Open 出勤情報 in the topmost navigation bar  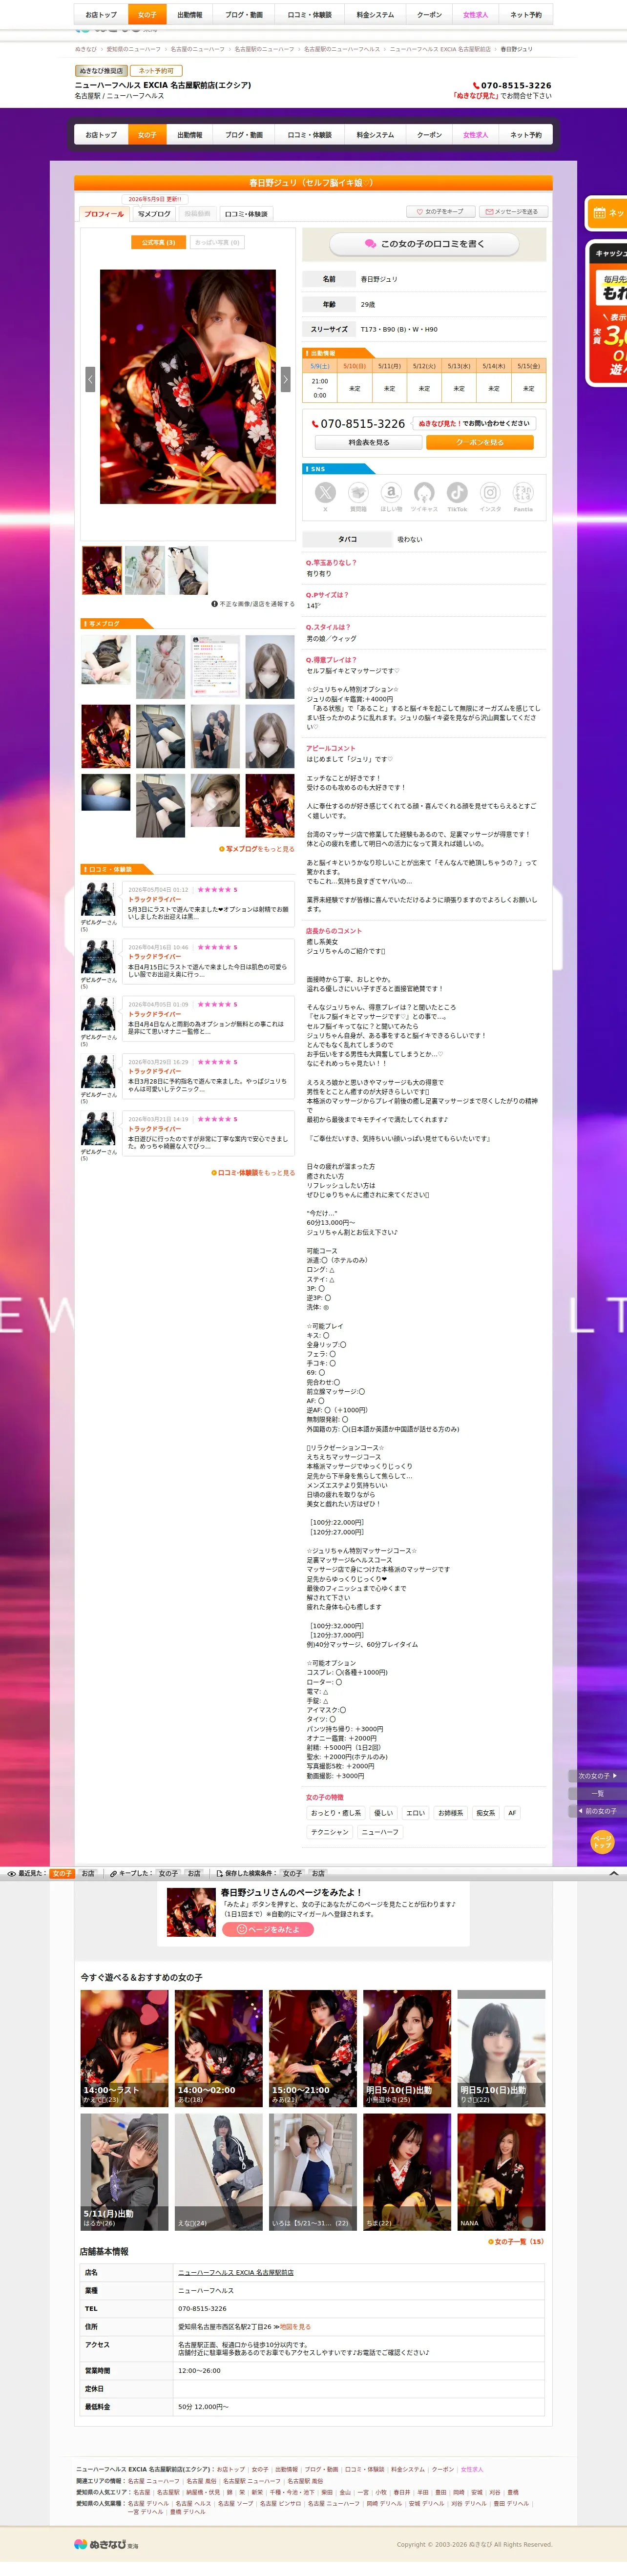(190, 15)
